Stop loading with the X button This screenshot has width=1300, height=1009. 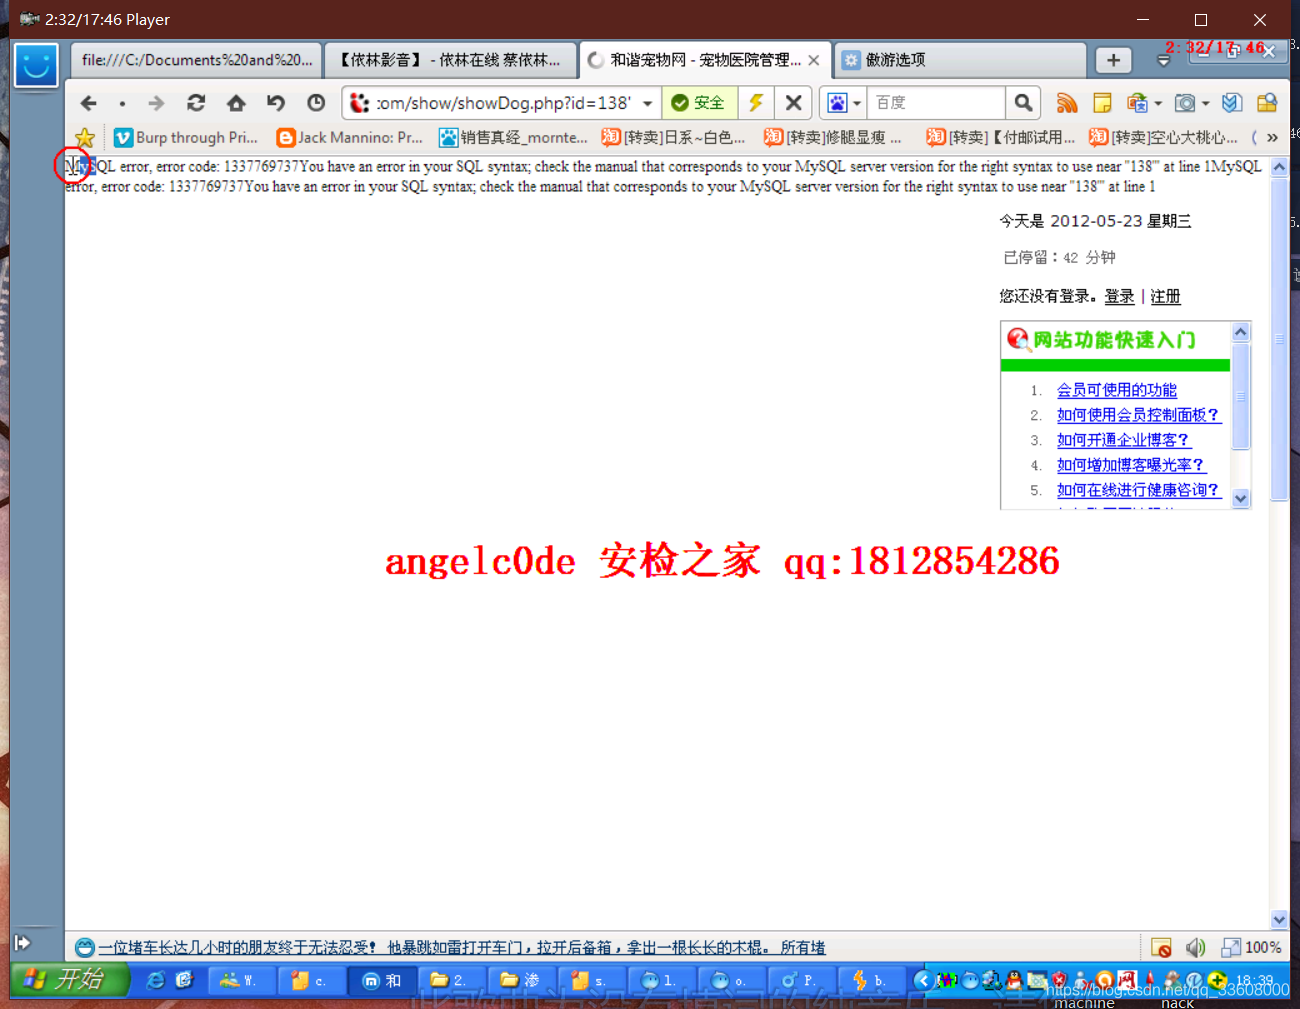coord(793,103)
